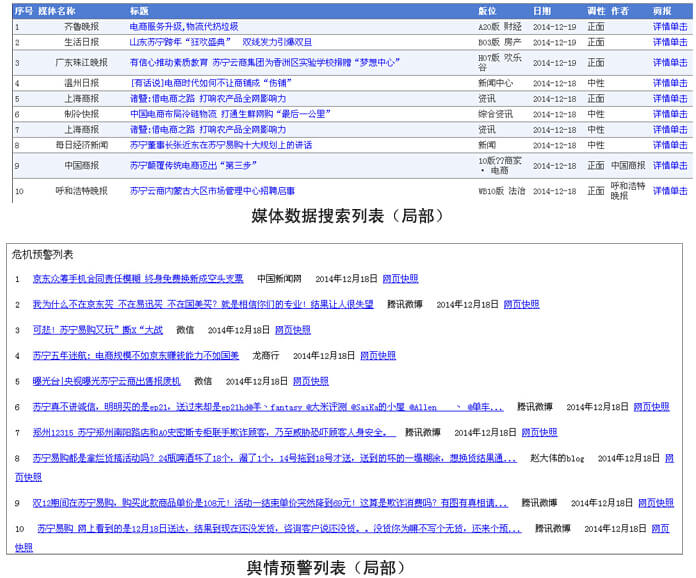
Task: Open warning item 双12期间在苏宁易购
Action: 270,503
